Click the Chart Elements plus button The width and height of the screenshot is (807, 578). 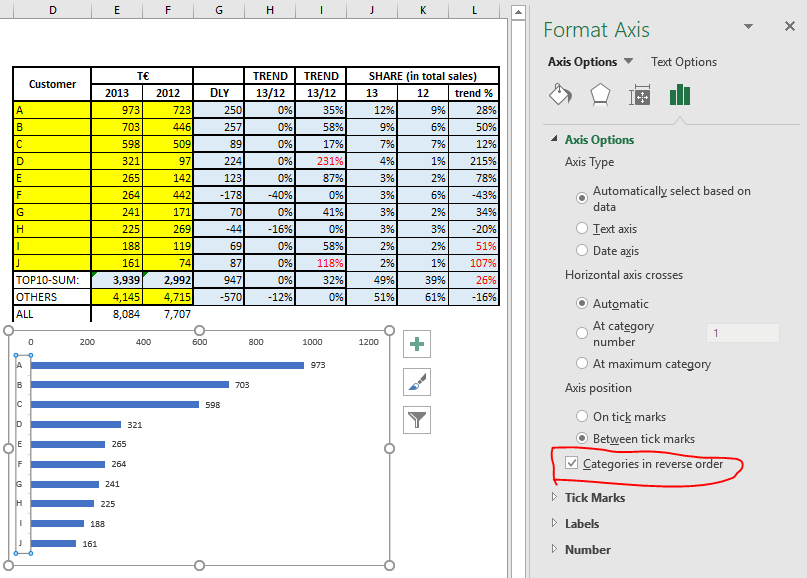coord(417,345)
